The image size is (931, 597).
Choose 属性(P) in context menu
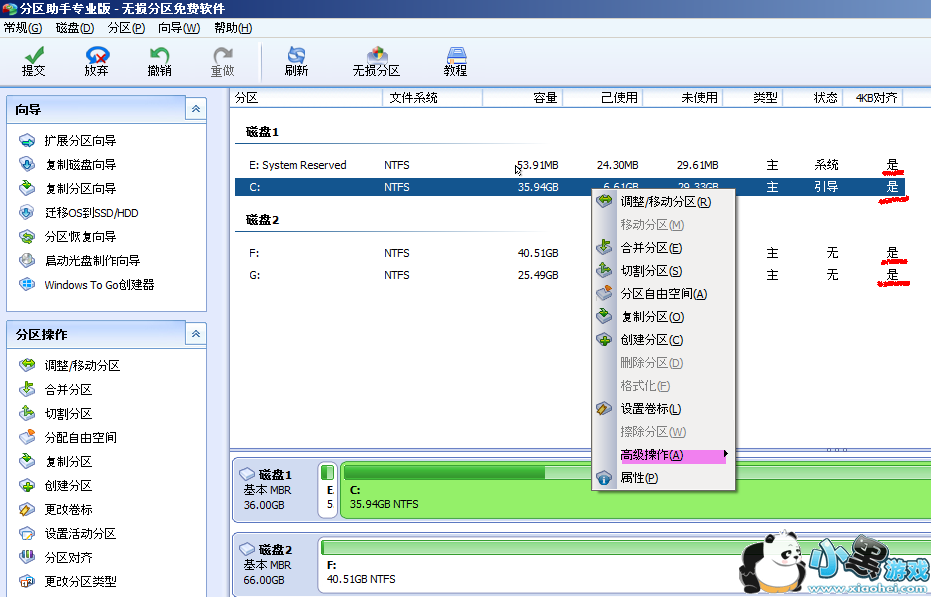click(x=664, y=478)
